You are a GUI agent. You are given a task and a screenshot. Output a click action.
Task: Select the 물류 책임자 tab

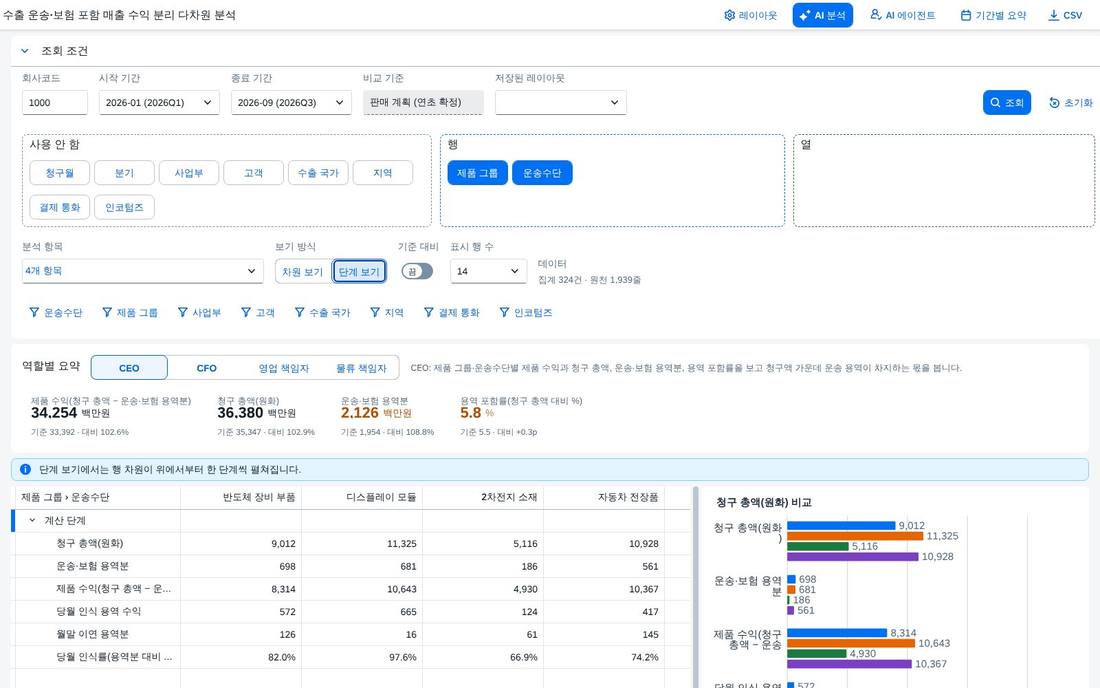pyautogui.click(x=361, y=368)
